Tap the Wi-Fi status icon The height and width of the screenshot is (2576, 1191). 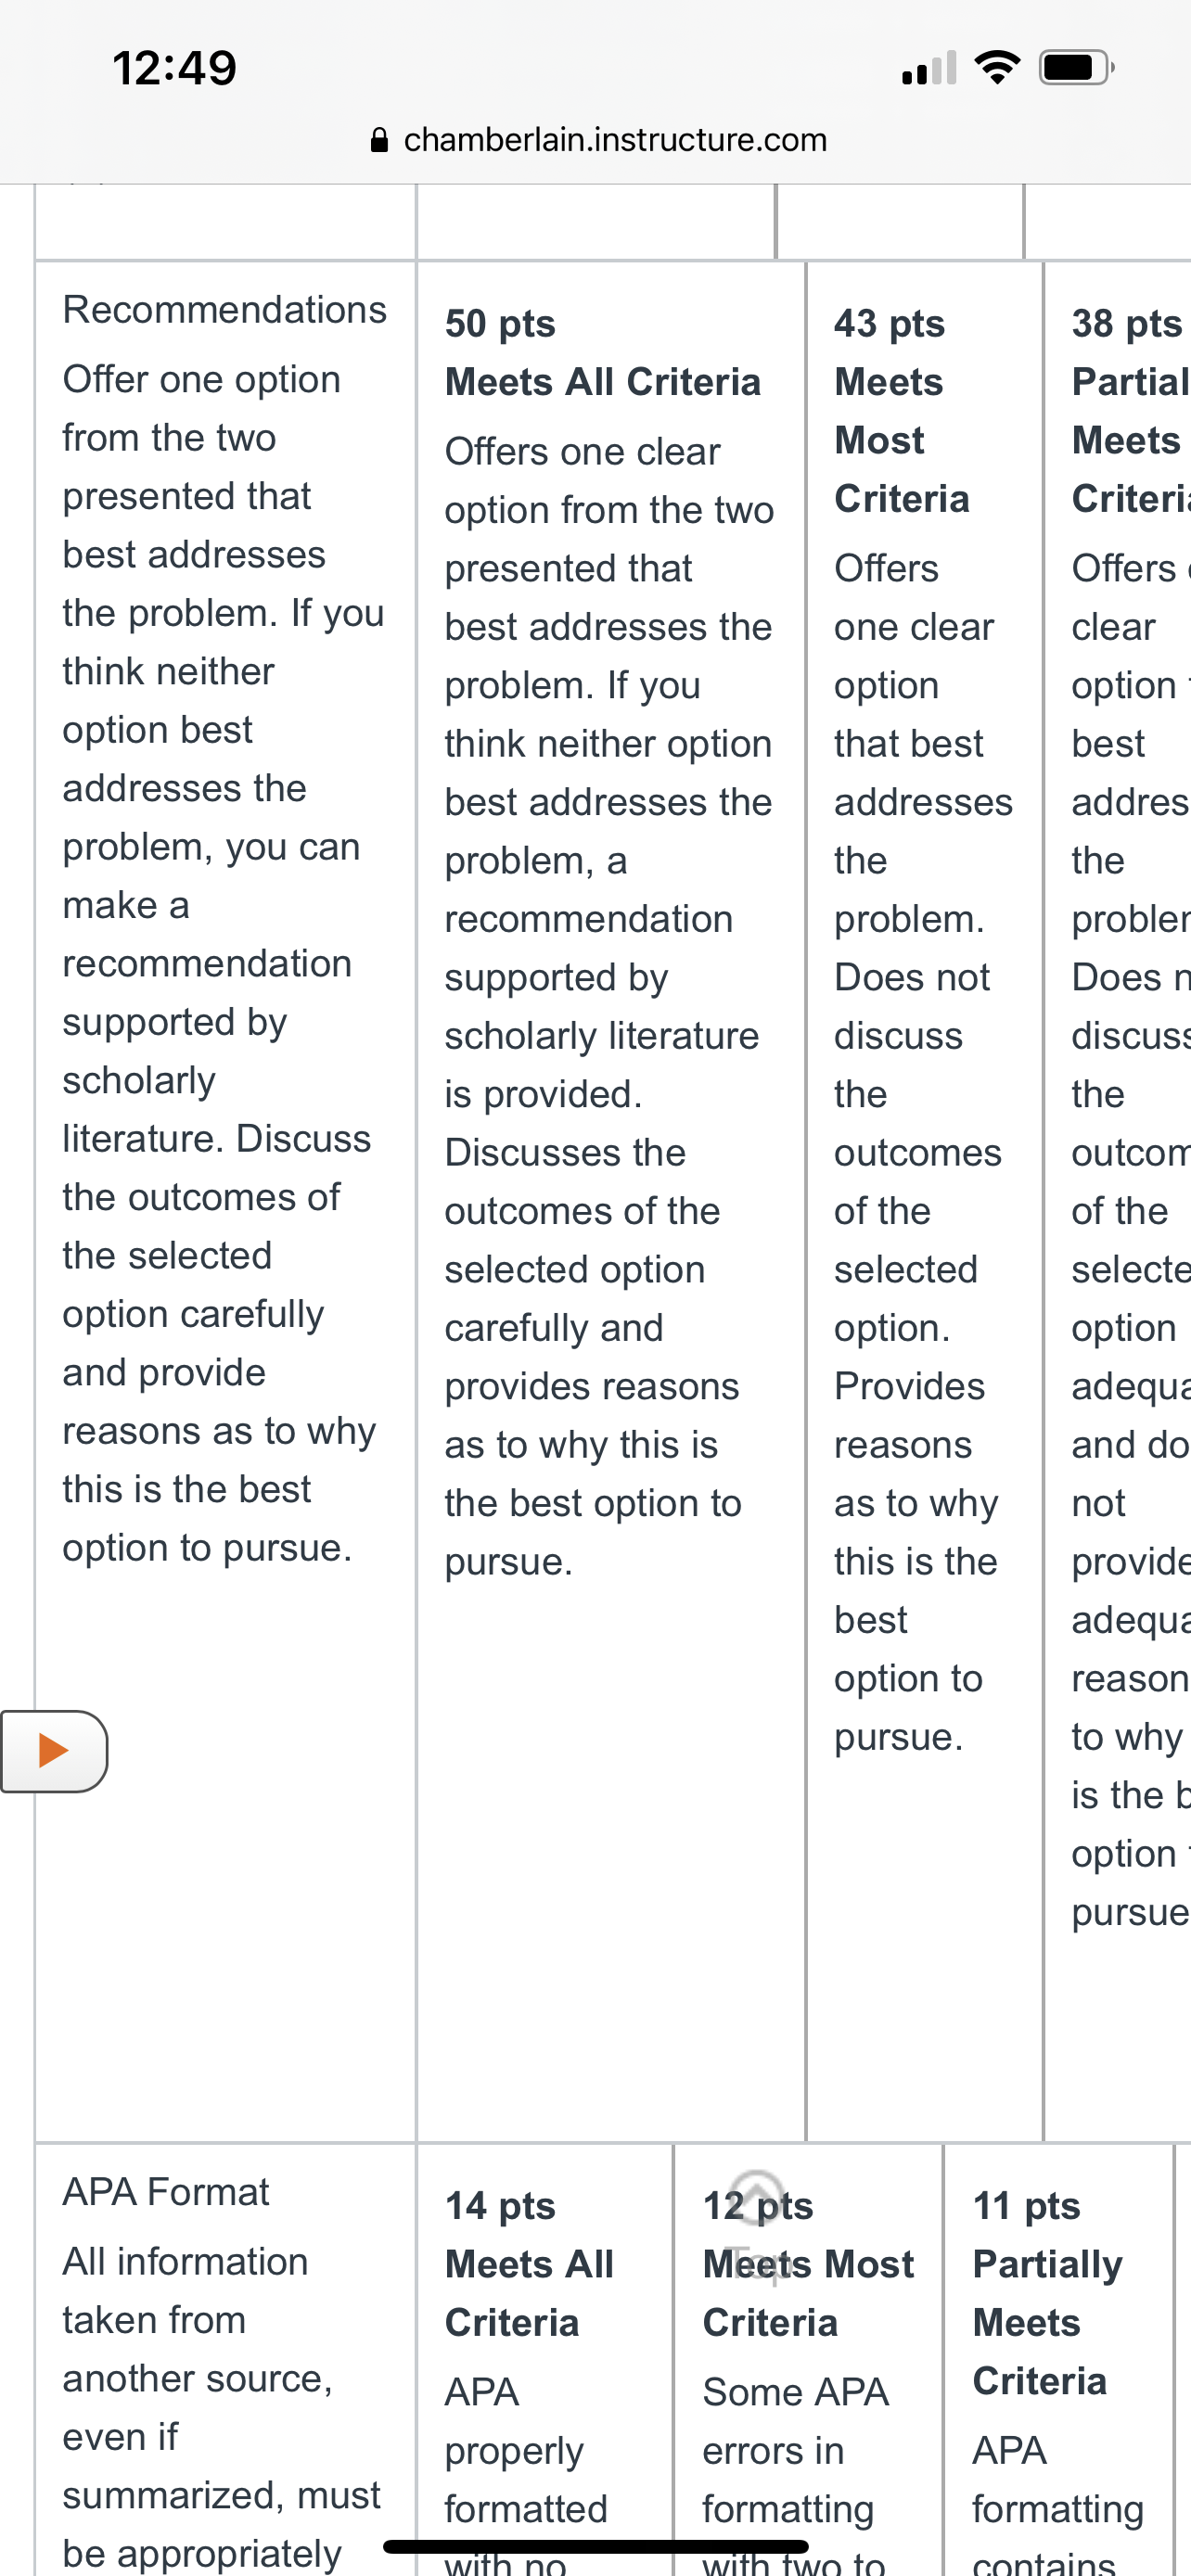click(x=997, y=67)
